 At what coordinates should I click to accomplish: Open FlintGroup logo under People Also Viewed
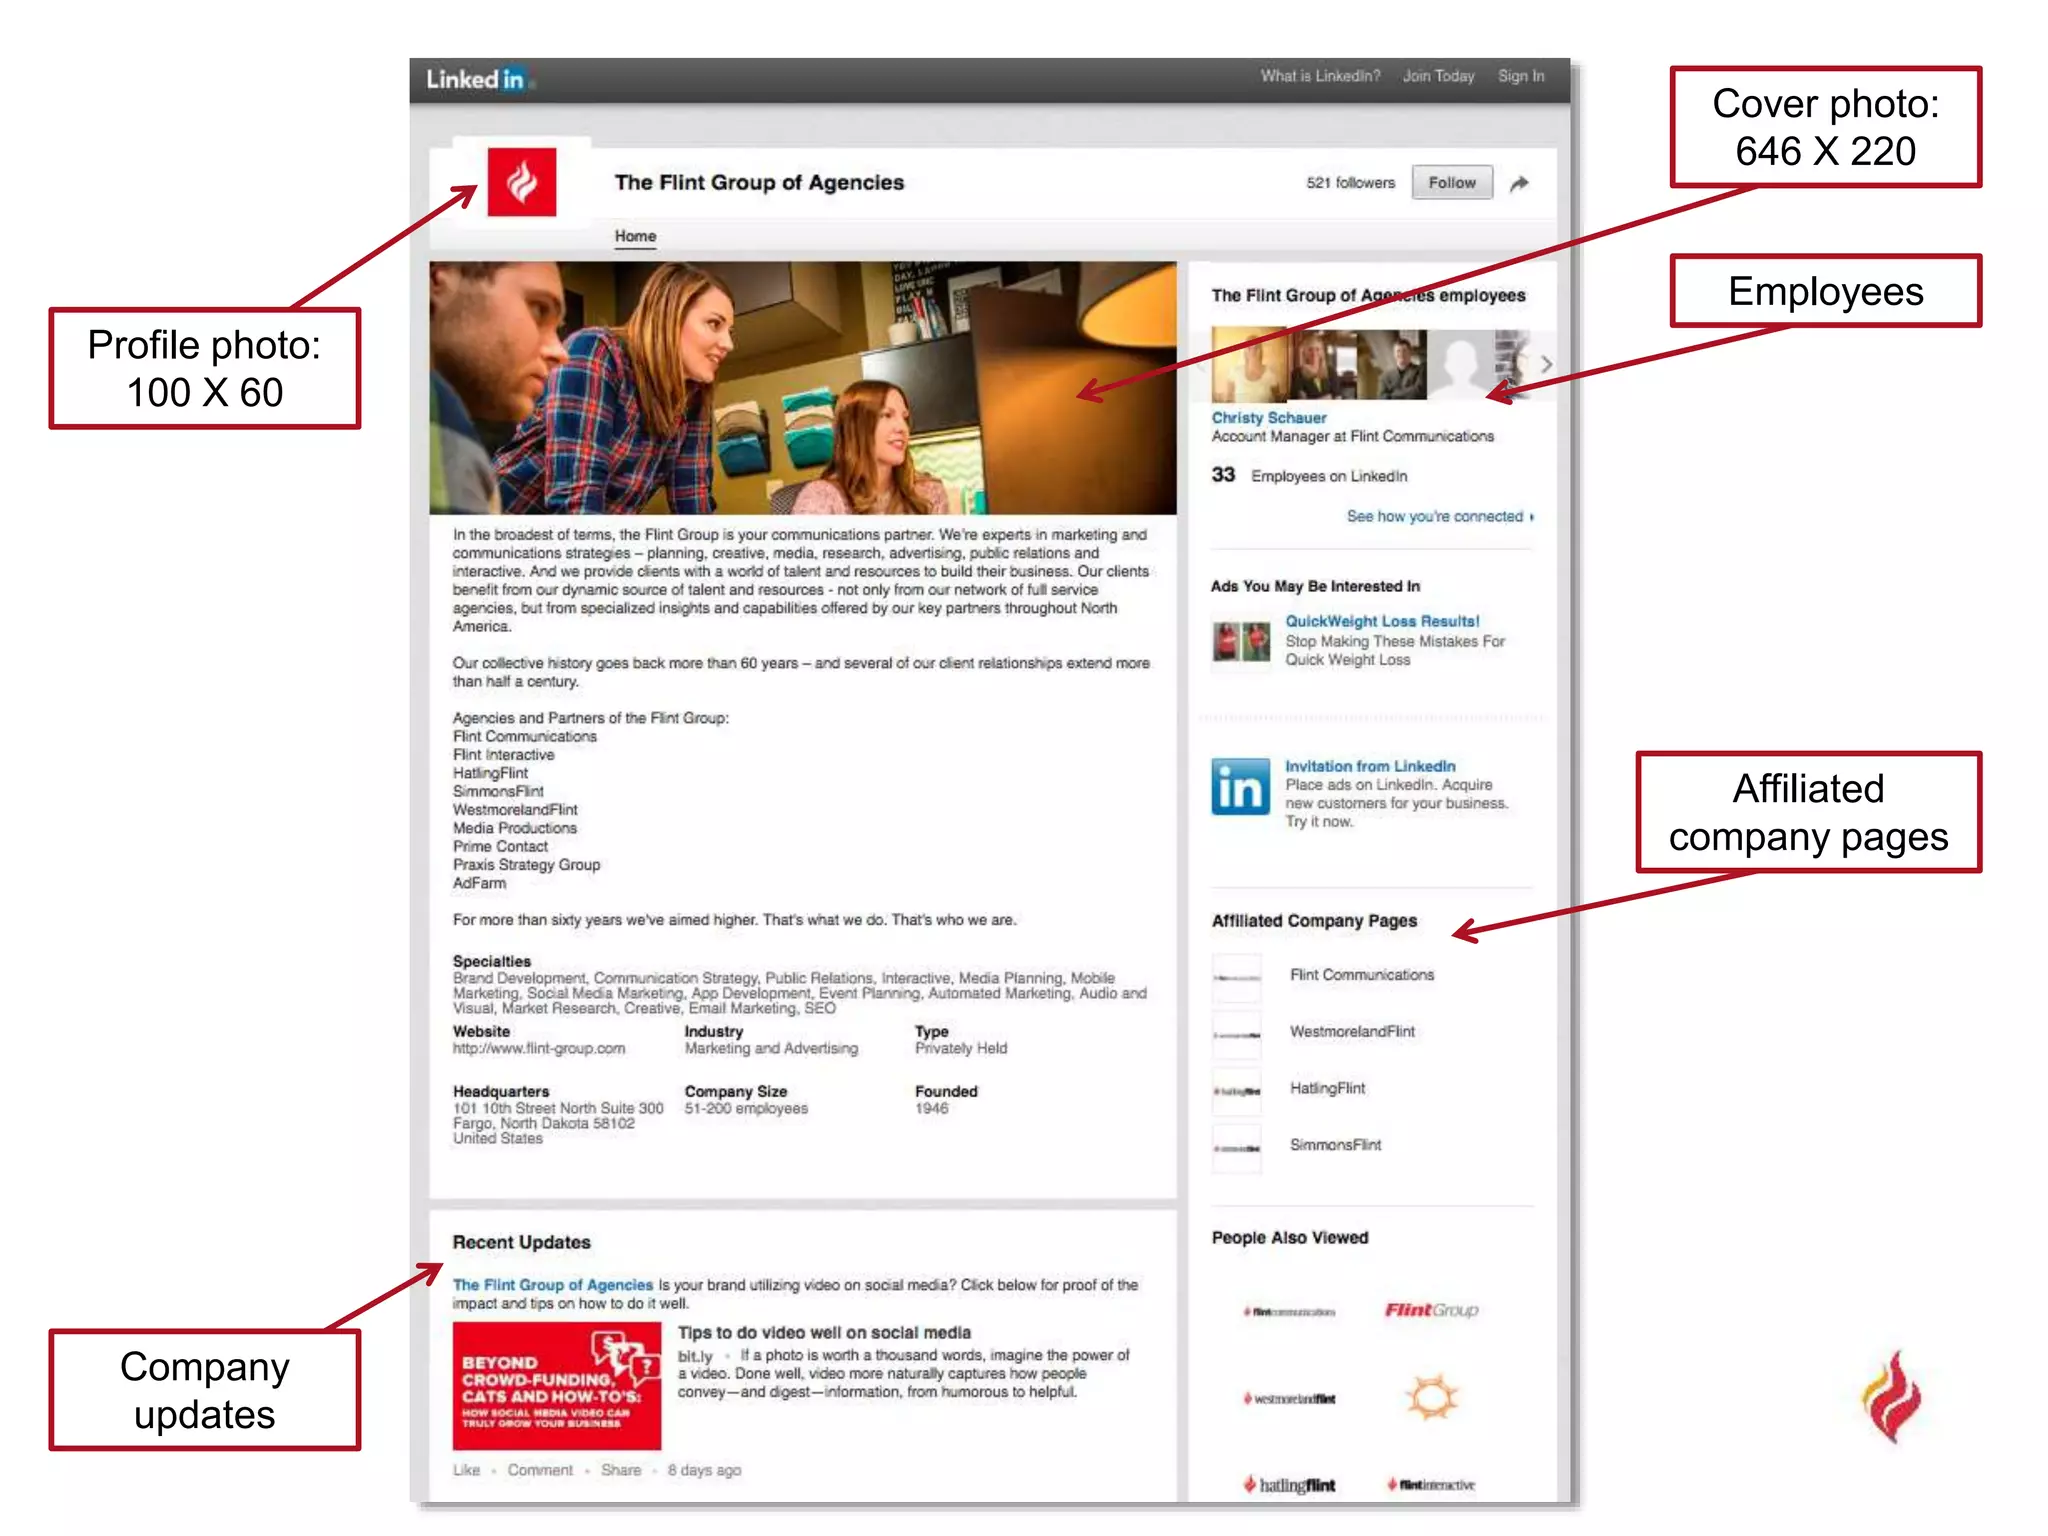pyautogui.click(x=1431, y=1310)
